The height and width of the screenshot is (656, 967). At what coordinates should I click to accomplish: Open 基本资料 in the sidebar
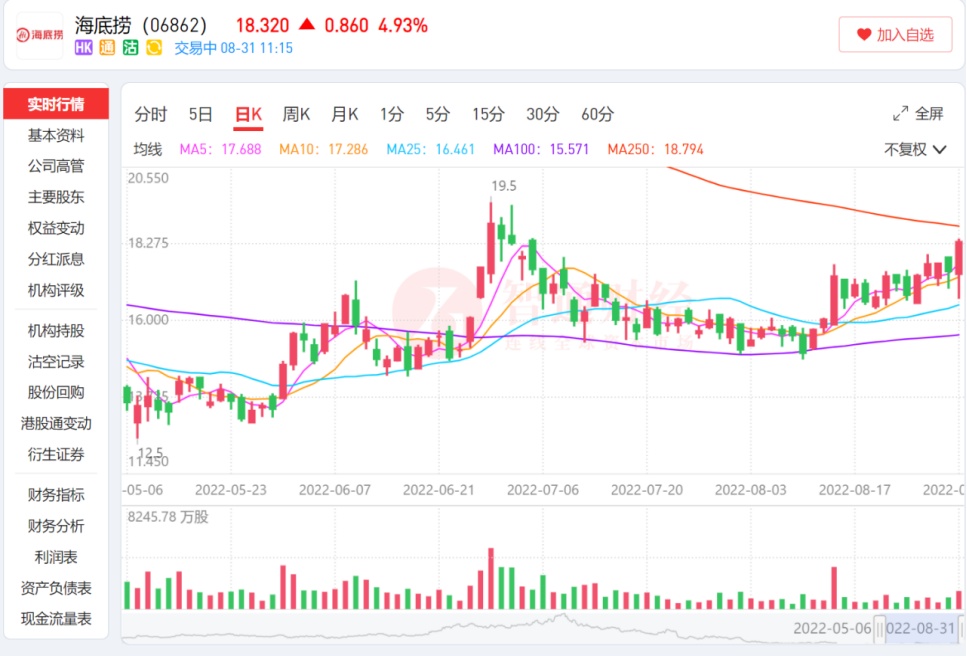[56, 136]
